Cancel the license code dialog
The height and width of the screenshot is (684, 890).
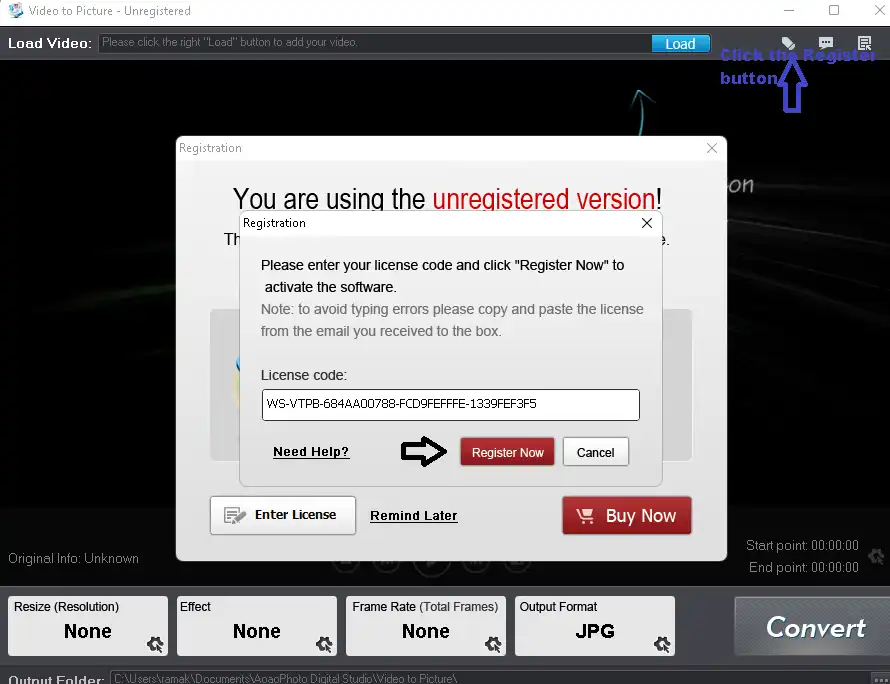click(x=595, y=452)
